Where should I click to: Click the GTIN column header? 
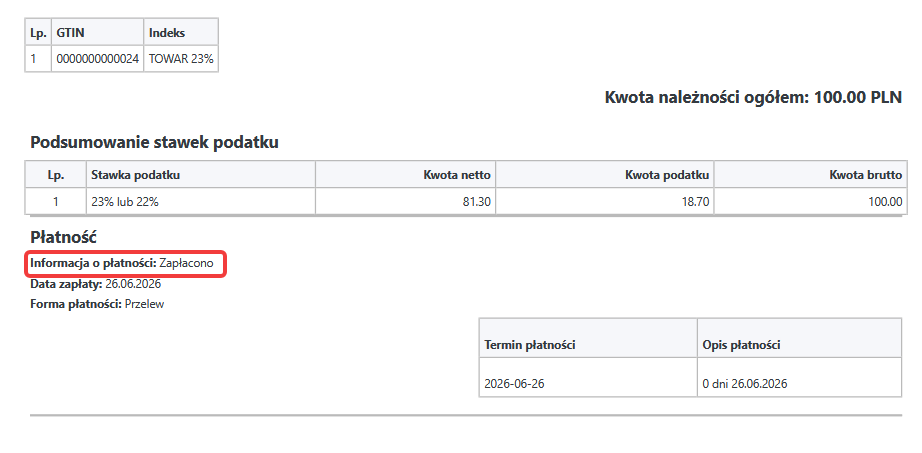click(98, 33)
